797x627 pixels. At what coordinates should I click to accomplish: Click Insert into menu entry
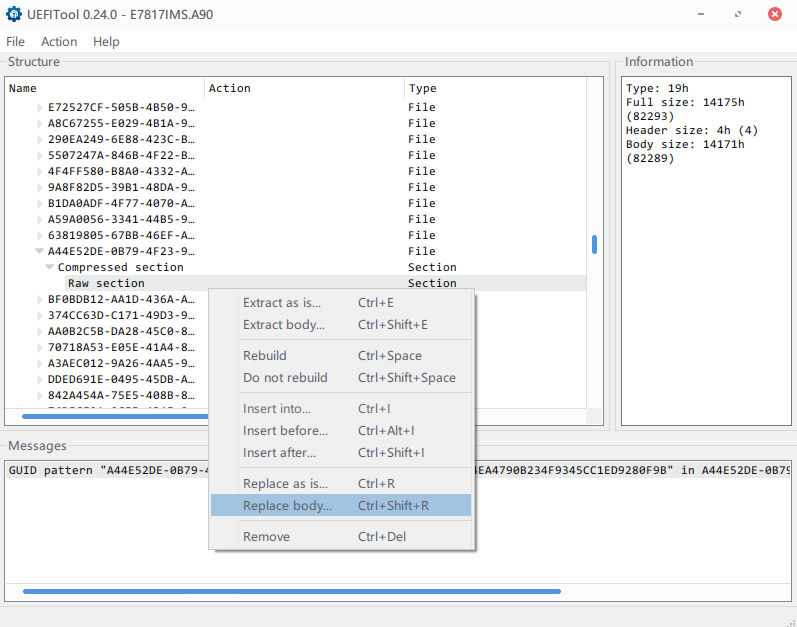click(x=277, y=409)
